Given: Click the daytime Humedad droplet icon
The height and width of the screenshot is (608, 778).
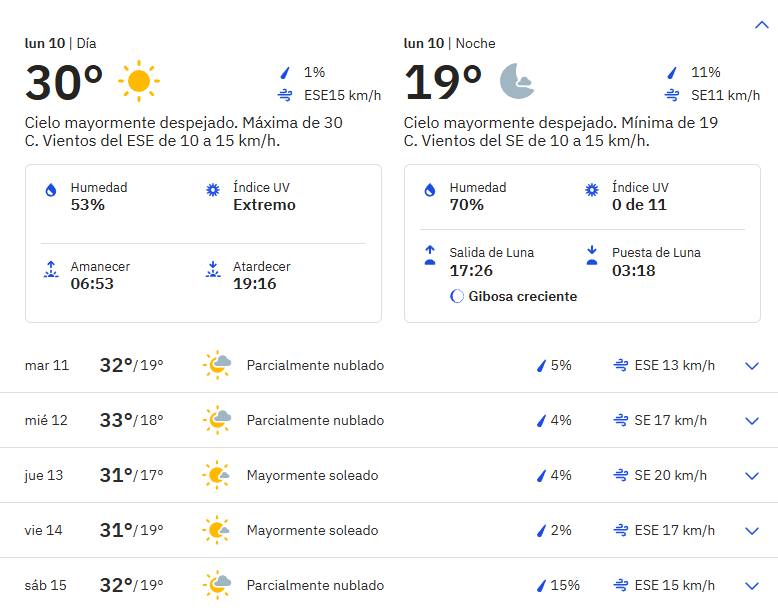Looking at the screenshot, I should pyautogui.click(x=51, y=190).
